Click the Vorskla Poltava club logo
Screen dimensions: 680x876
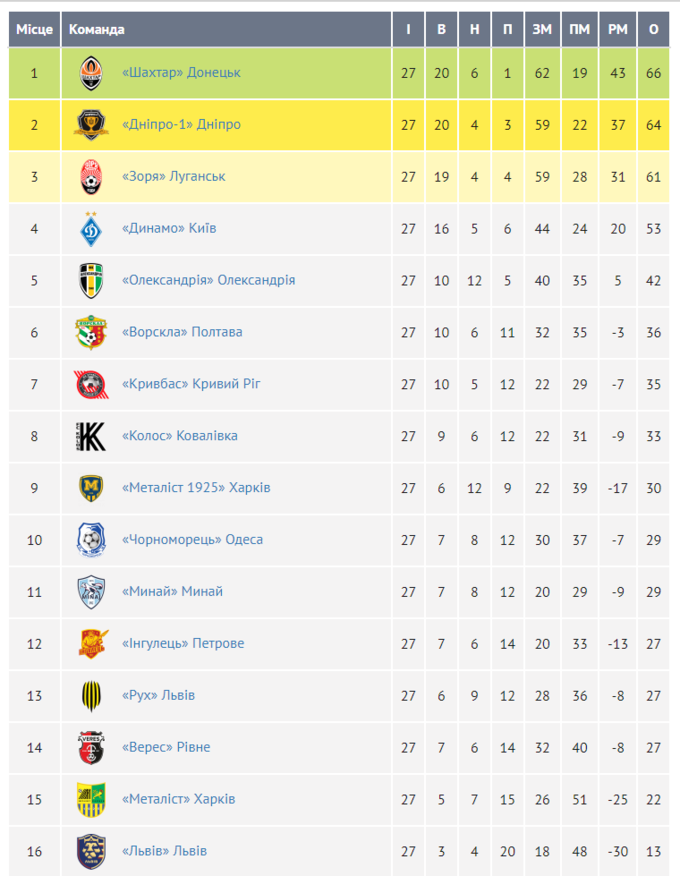pyautogui.click(x=91, y=333)
